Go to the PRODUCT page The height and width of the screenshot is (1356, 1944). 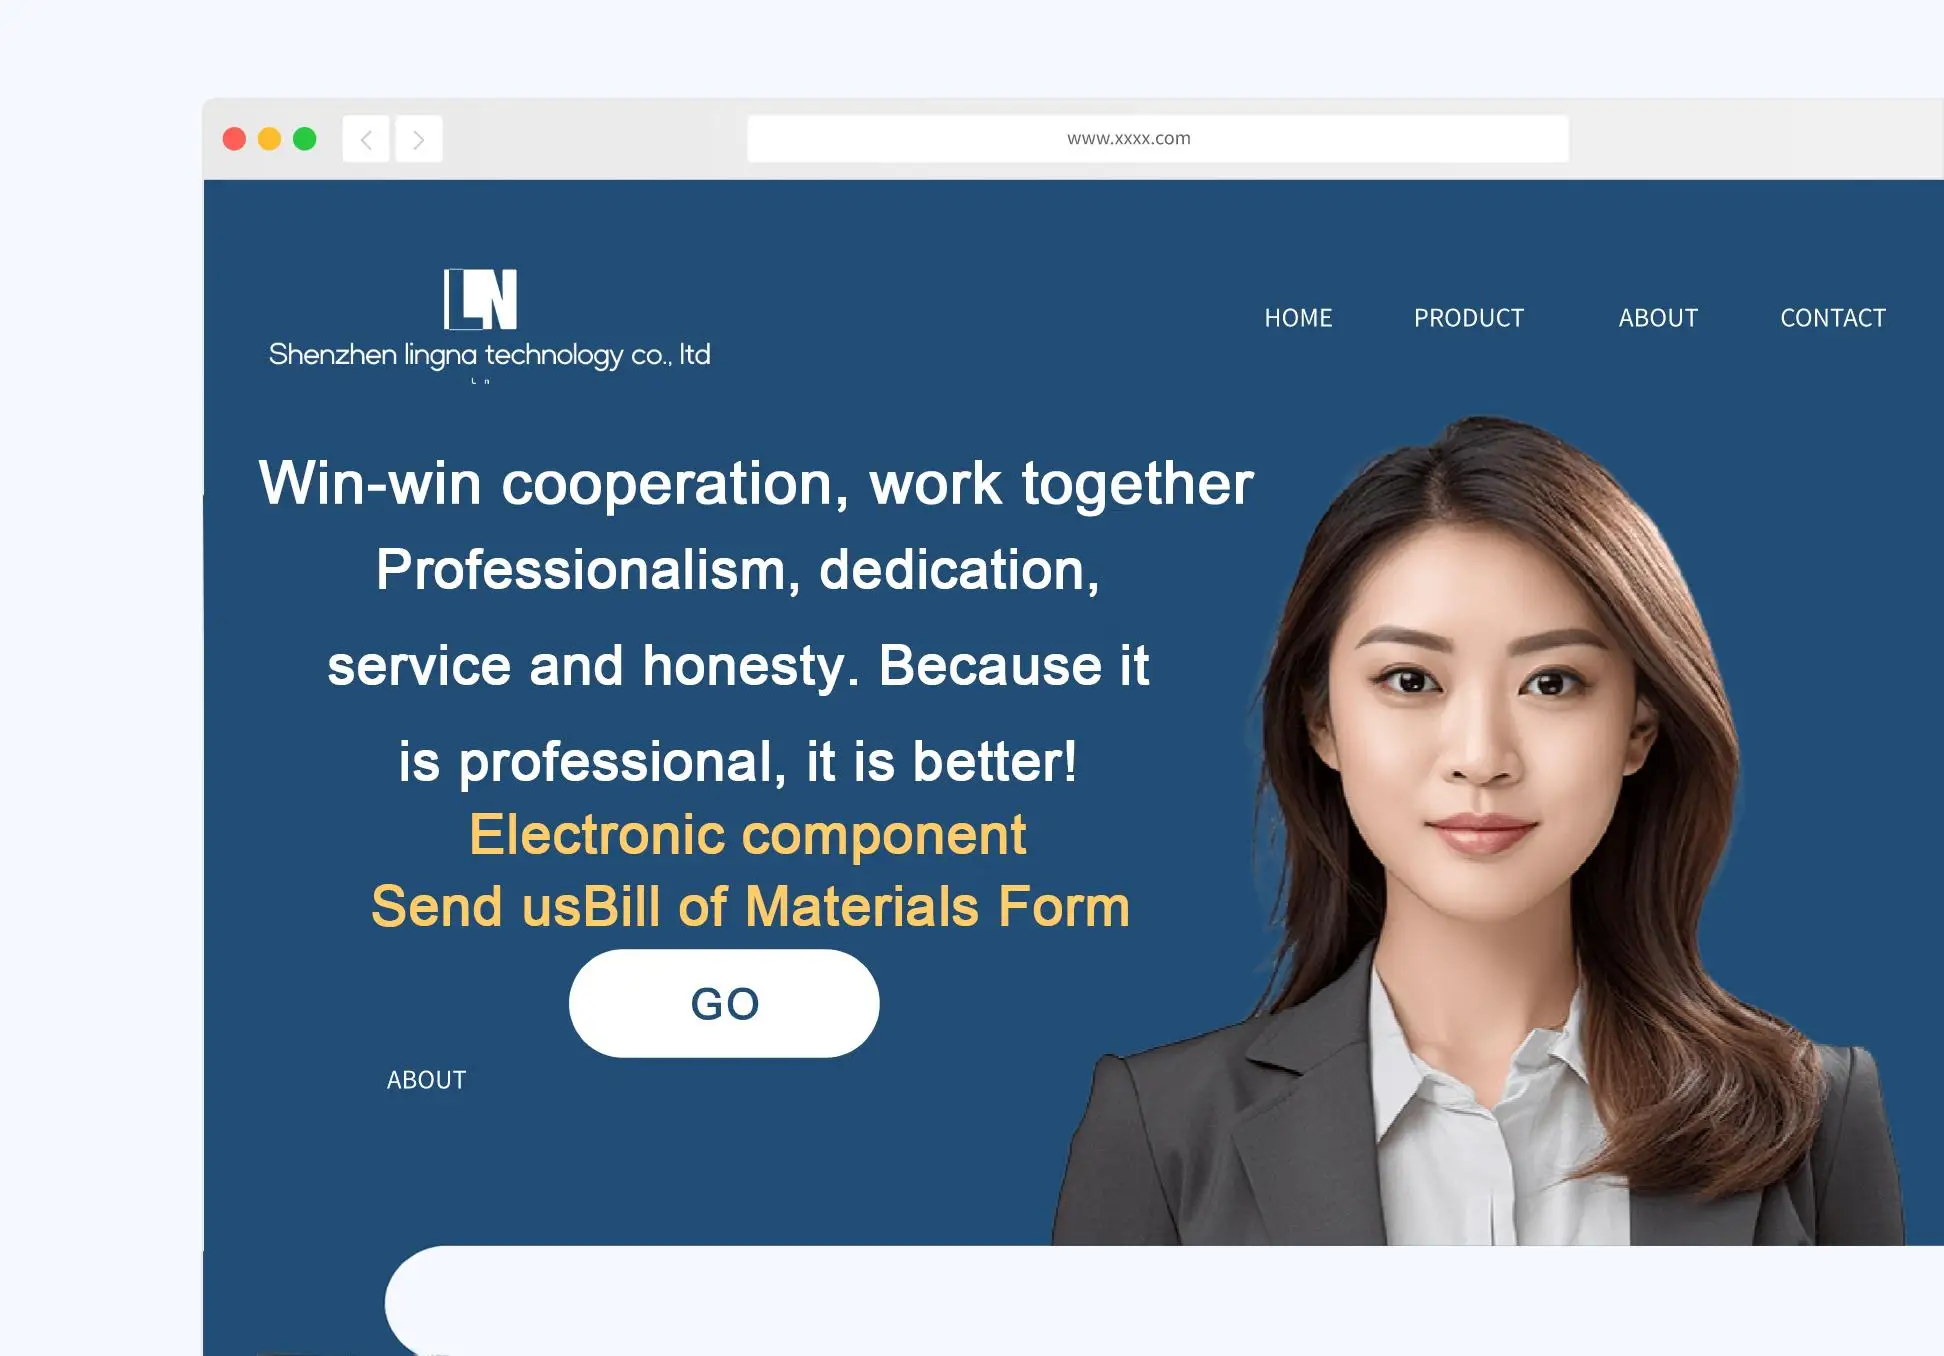(1469, 318)
